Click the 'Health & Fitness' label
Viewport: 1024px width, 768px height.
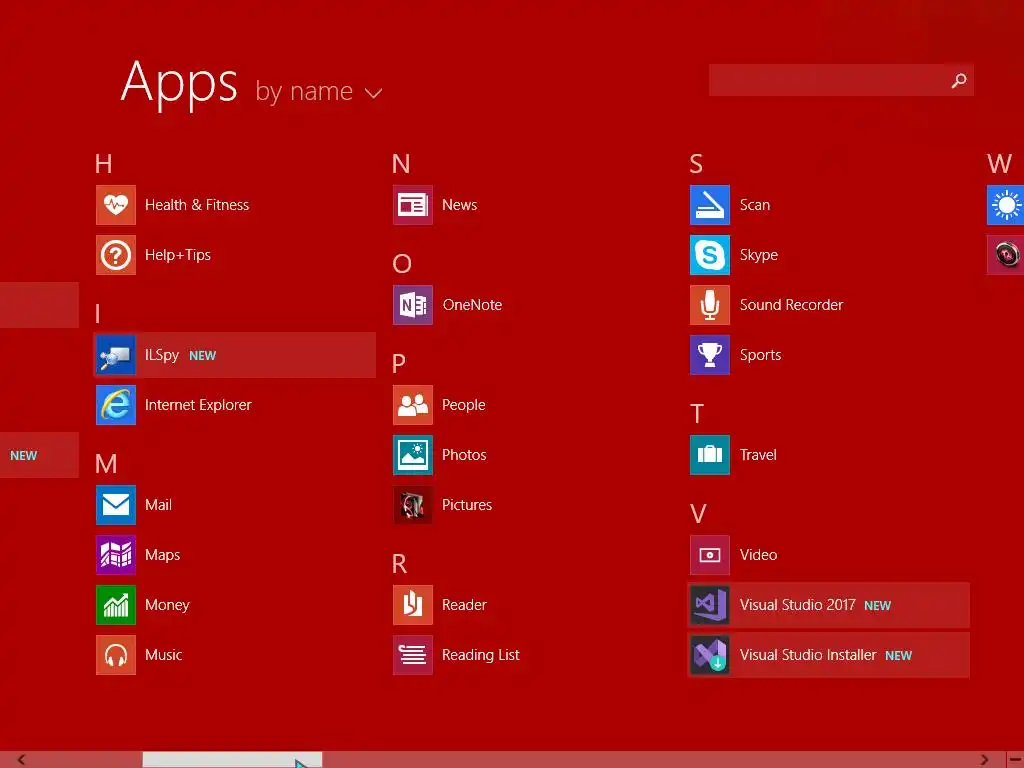tap(197, 205)
